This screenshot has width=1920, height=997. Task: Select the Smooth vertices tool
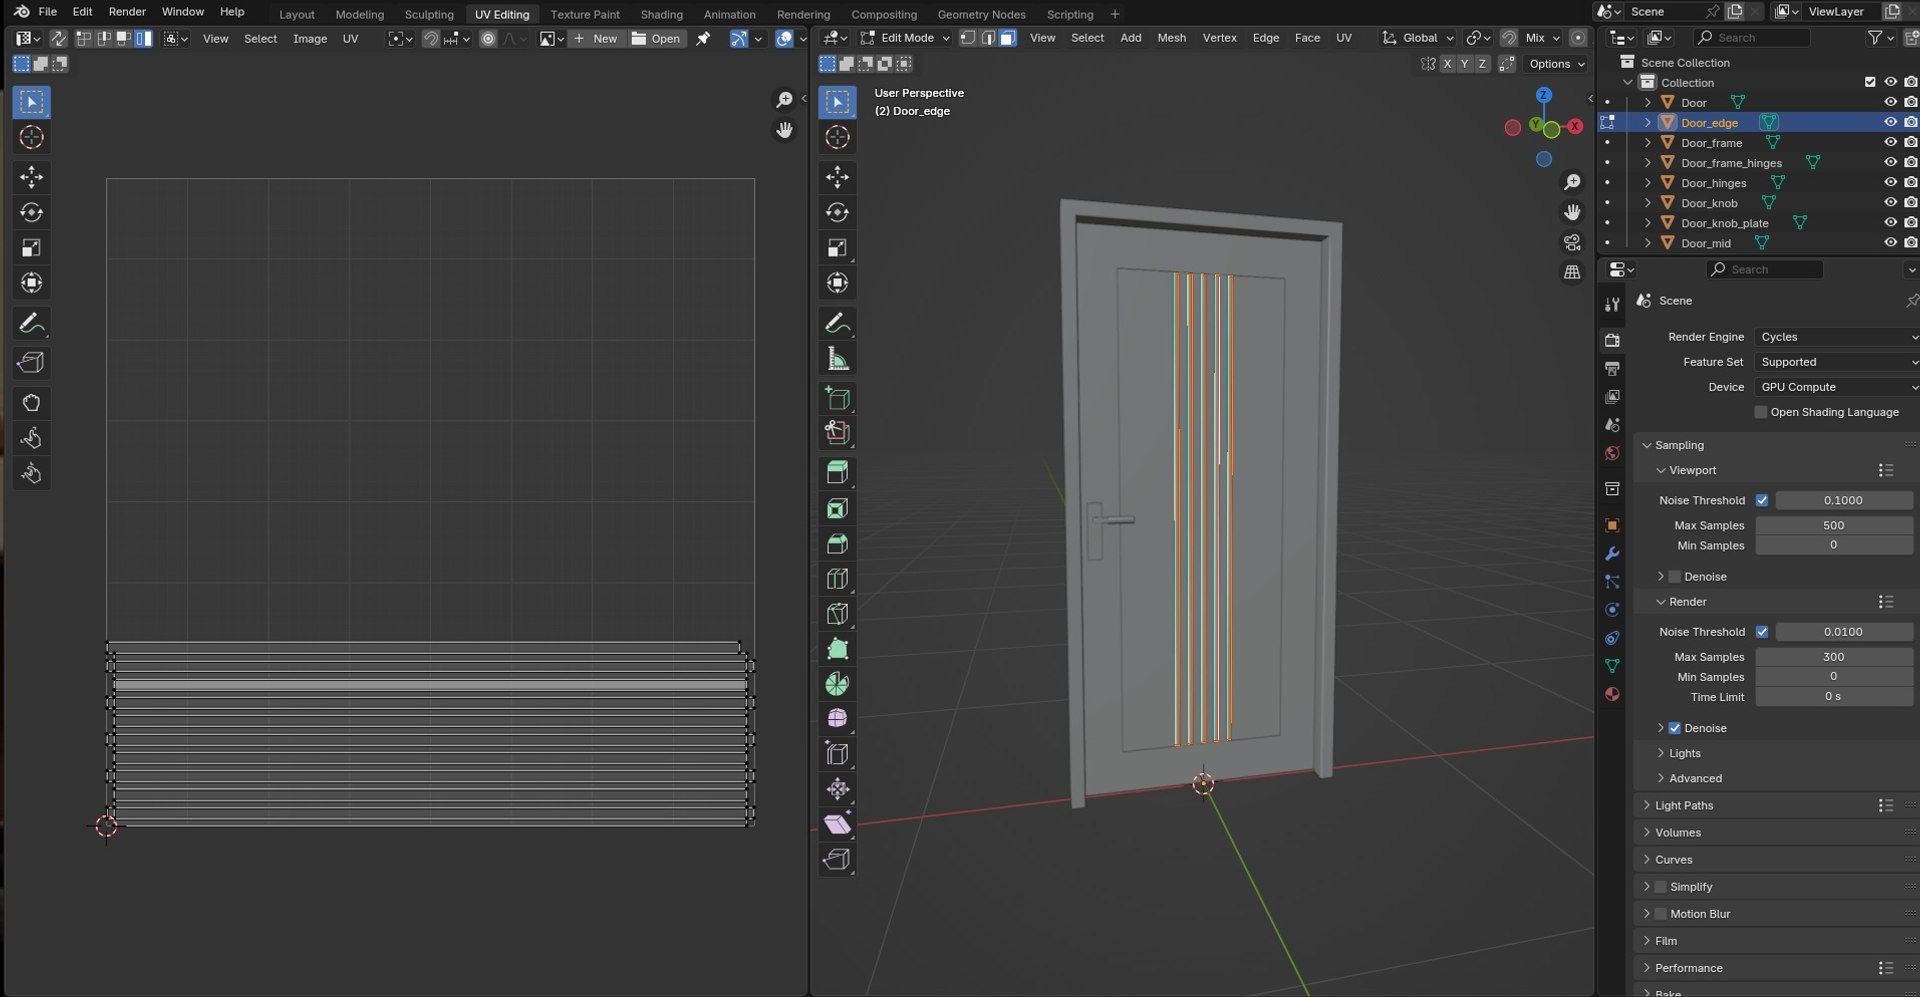pyautogui.click(x=837, y=718)
